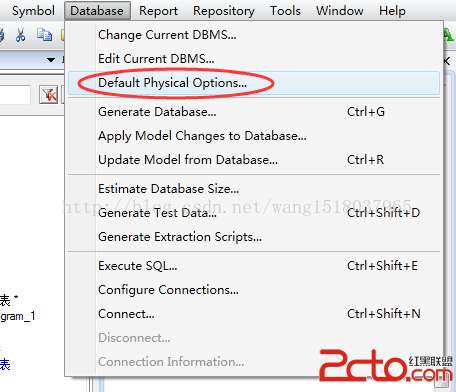This screenshot has width=456, height=392.
Task: Select Apply Model Changes to Database...
Action: tap(254, 136)
